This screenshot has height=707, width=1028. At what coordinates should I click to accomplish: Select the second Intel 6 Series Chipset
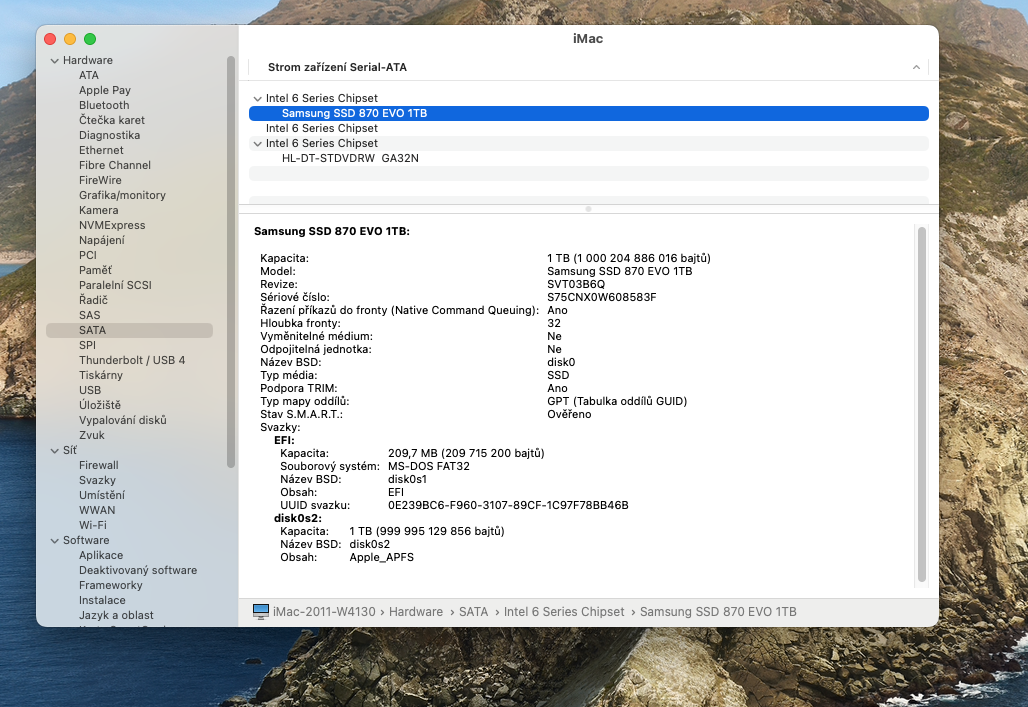(321, 128)
